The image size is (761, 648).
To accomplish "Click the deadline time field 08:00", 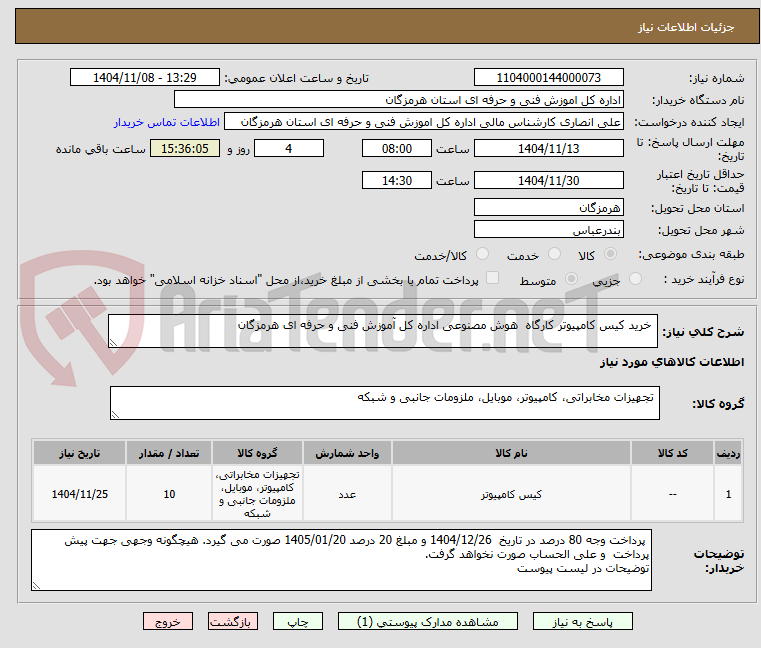I will click(x=397, y=149).
